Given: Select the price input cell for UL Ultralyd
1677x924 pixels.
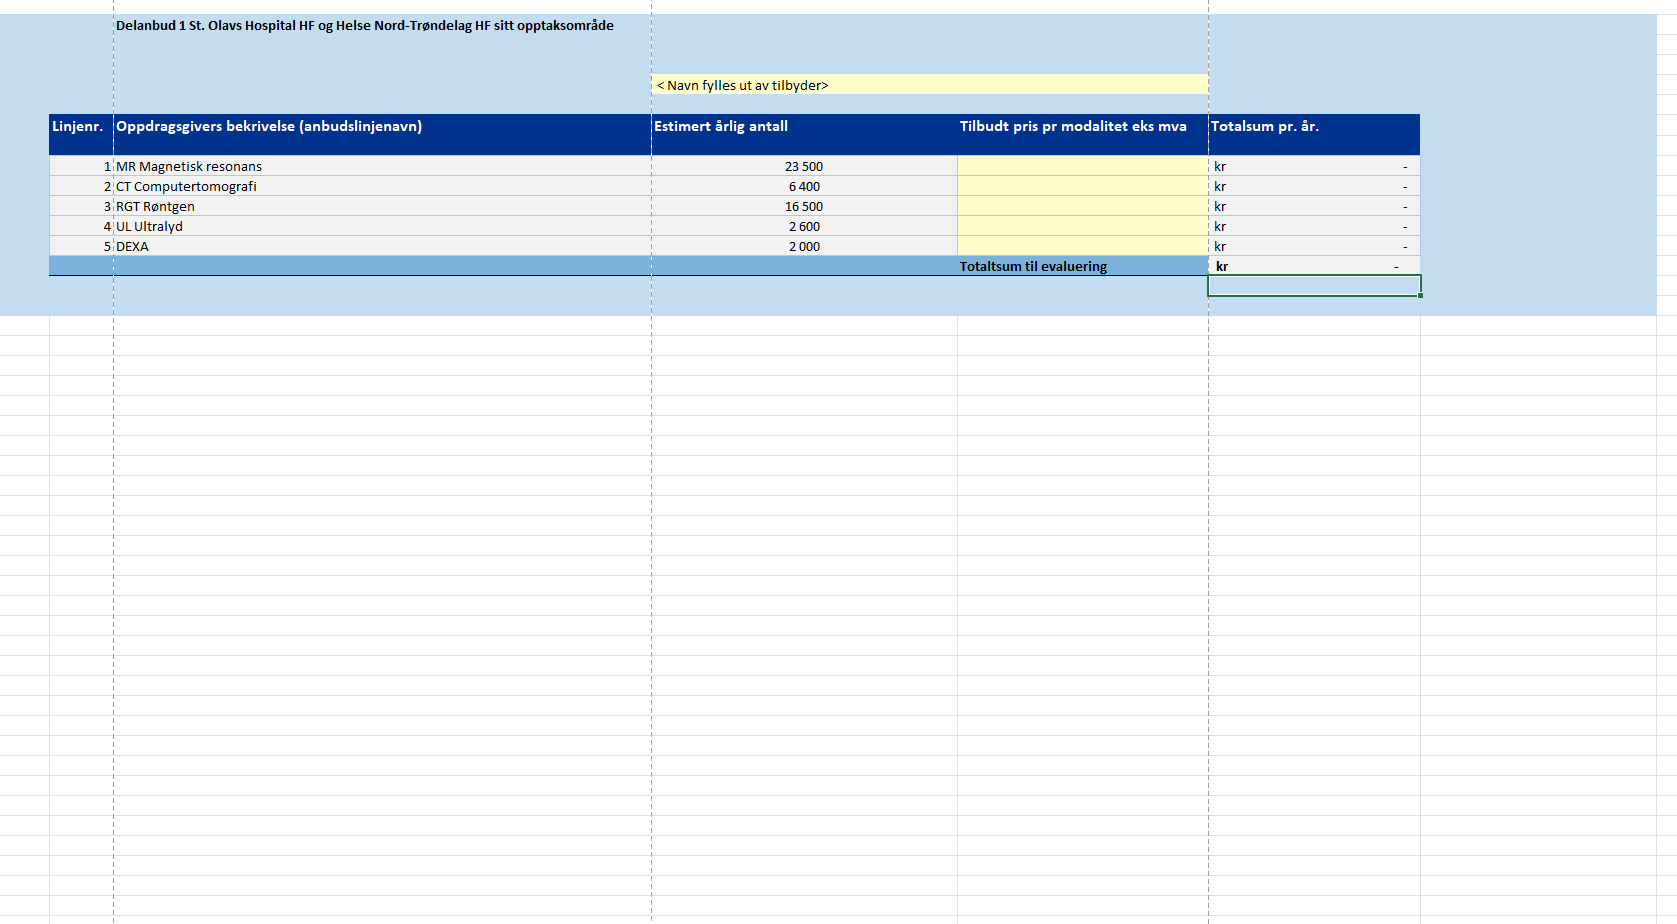Looking at the screenshot, I should 1082,226.
